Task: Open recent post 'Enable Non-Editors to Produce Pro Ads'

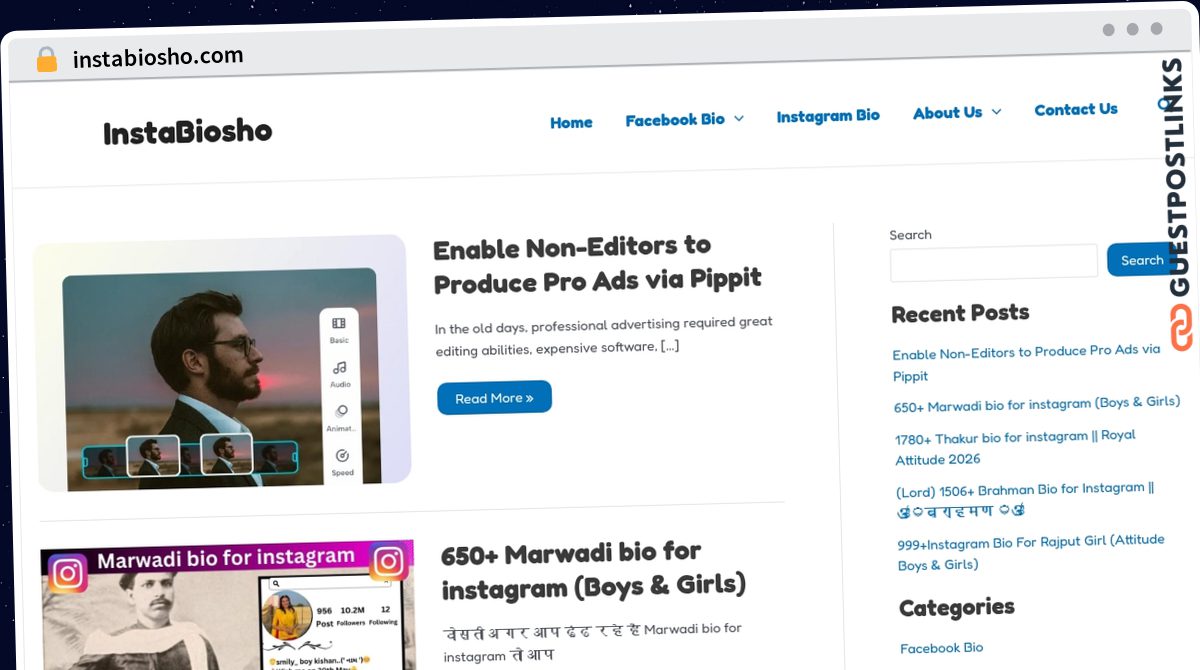Action: pyautogui.click(x=1026, y=363)
